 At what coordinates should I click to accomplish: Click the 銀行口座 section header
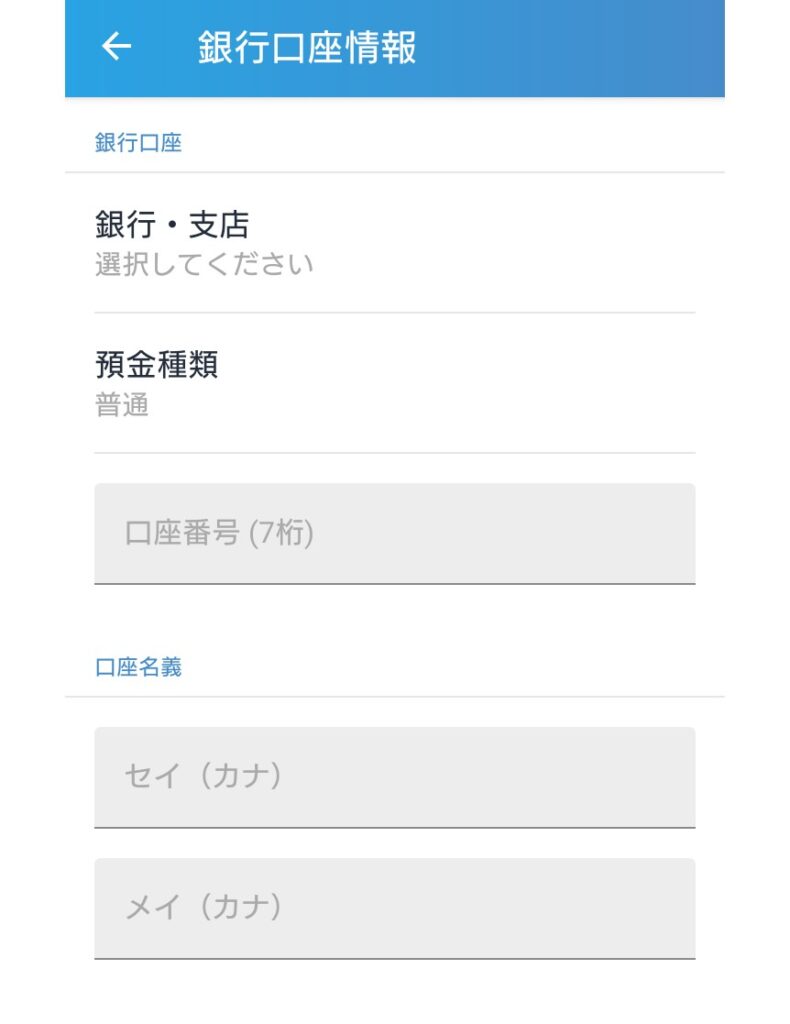click(x=138, y=142)
